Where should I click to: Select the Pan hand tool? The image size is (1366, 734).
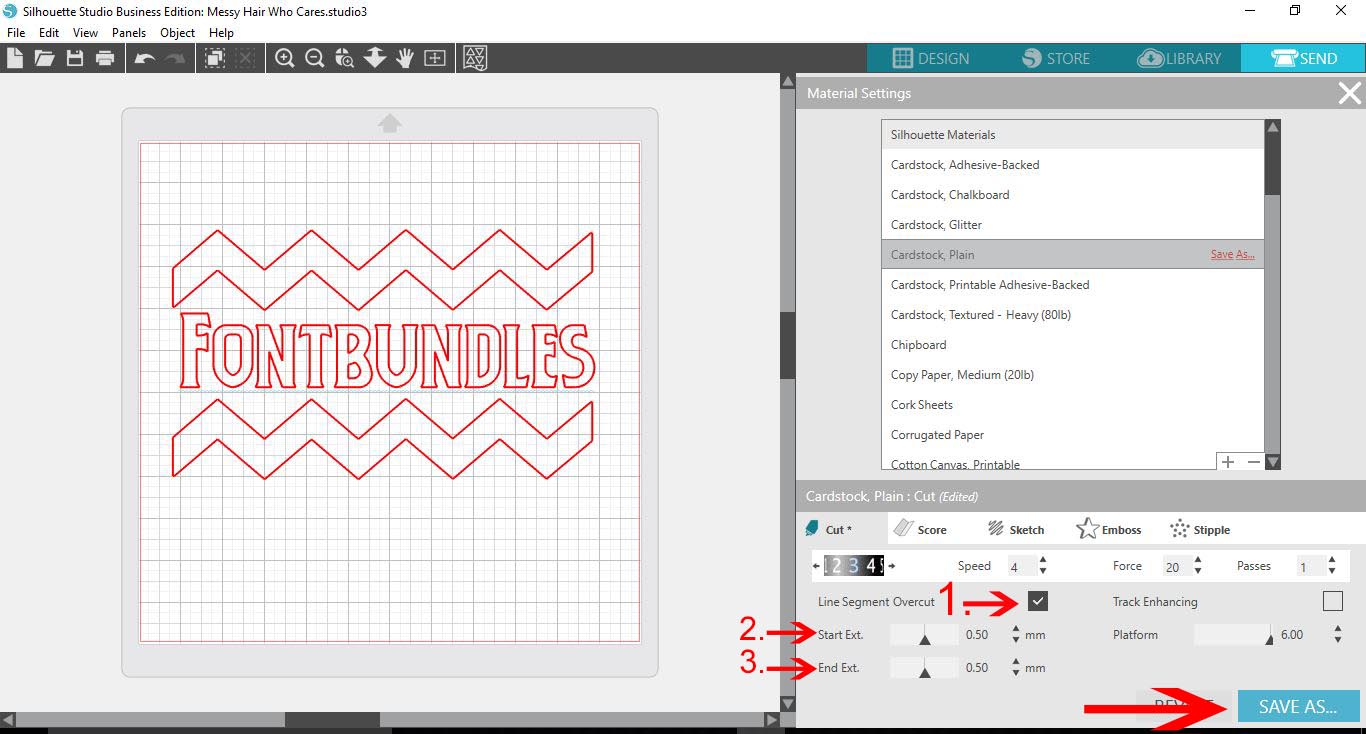405,58
